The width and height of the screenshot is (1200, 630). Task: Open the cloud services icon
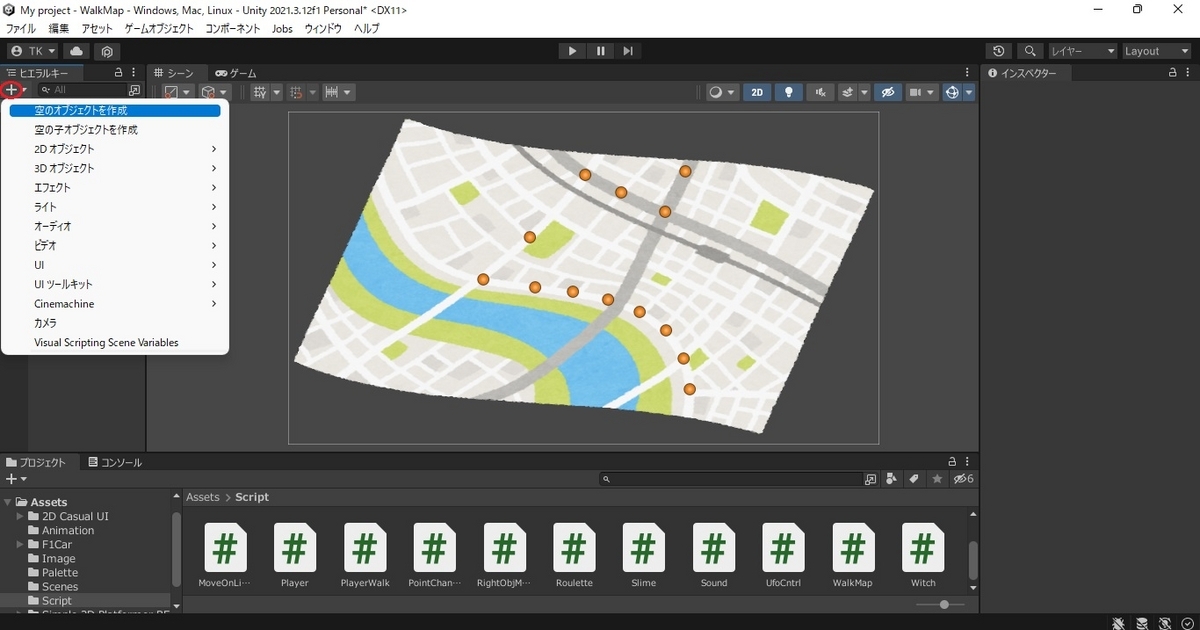coord(76,51)
